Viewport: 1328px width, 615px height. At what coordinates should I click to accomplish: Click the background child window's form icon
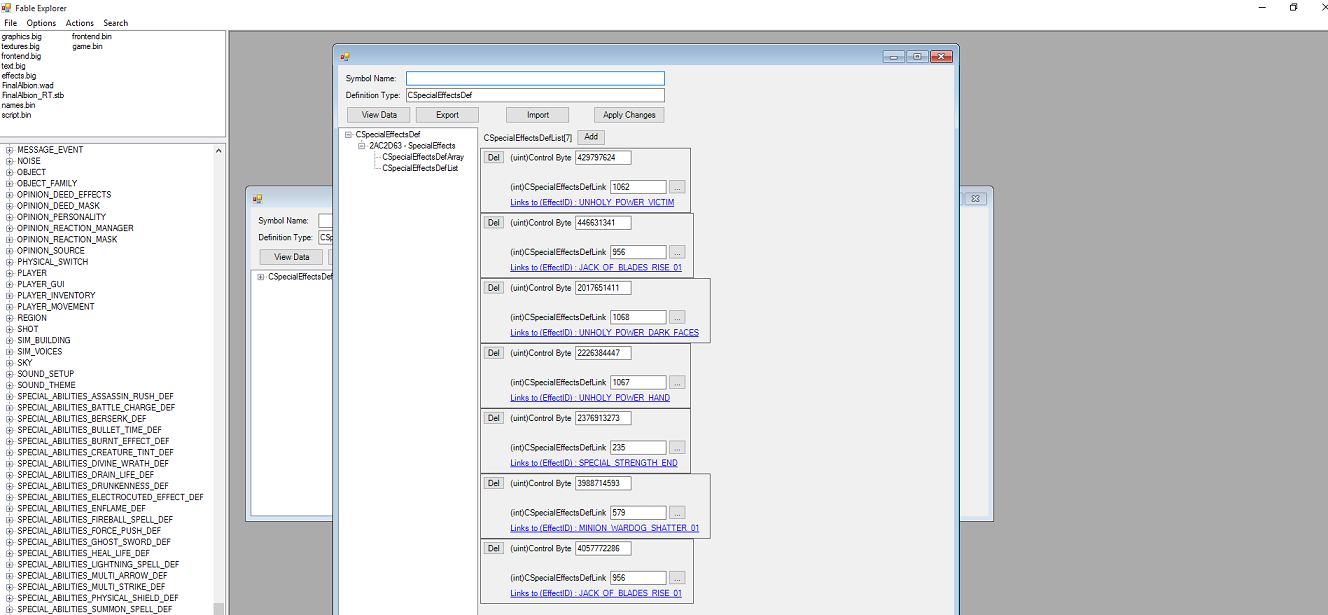click(257, 199)
